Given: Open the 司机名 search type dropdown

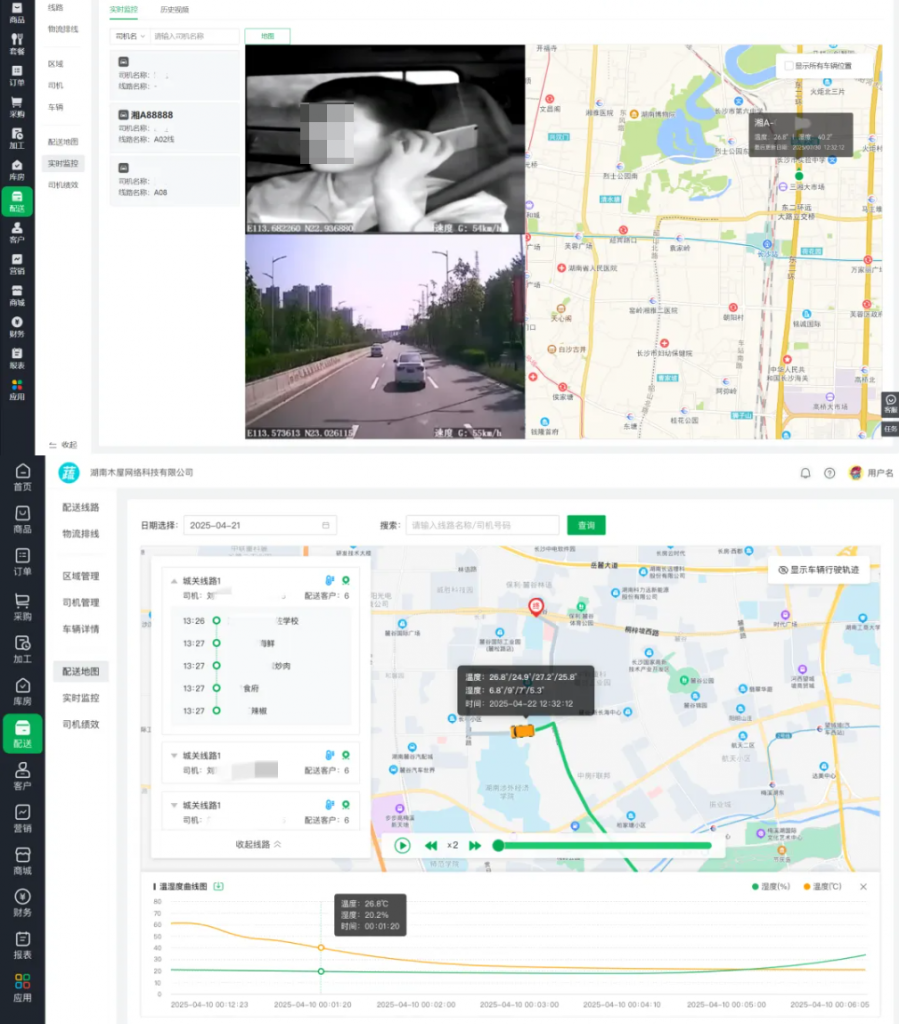Looking at the screenshot, I should 130,36.
